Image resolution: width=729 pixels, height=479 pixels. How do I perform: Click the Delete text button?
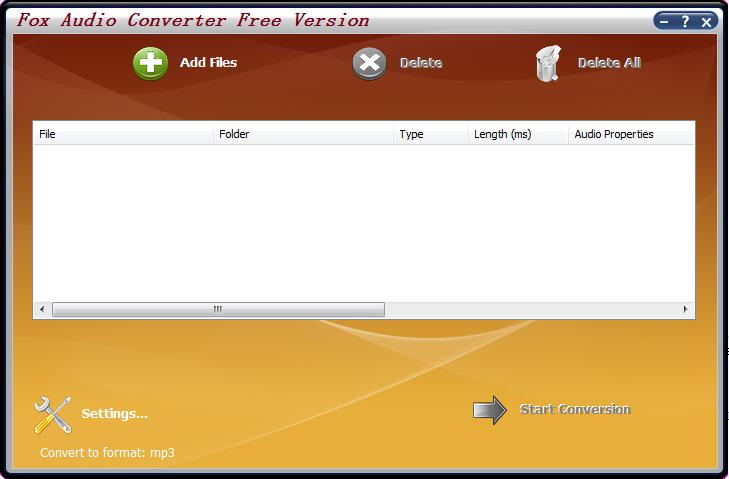coord(421,63)
